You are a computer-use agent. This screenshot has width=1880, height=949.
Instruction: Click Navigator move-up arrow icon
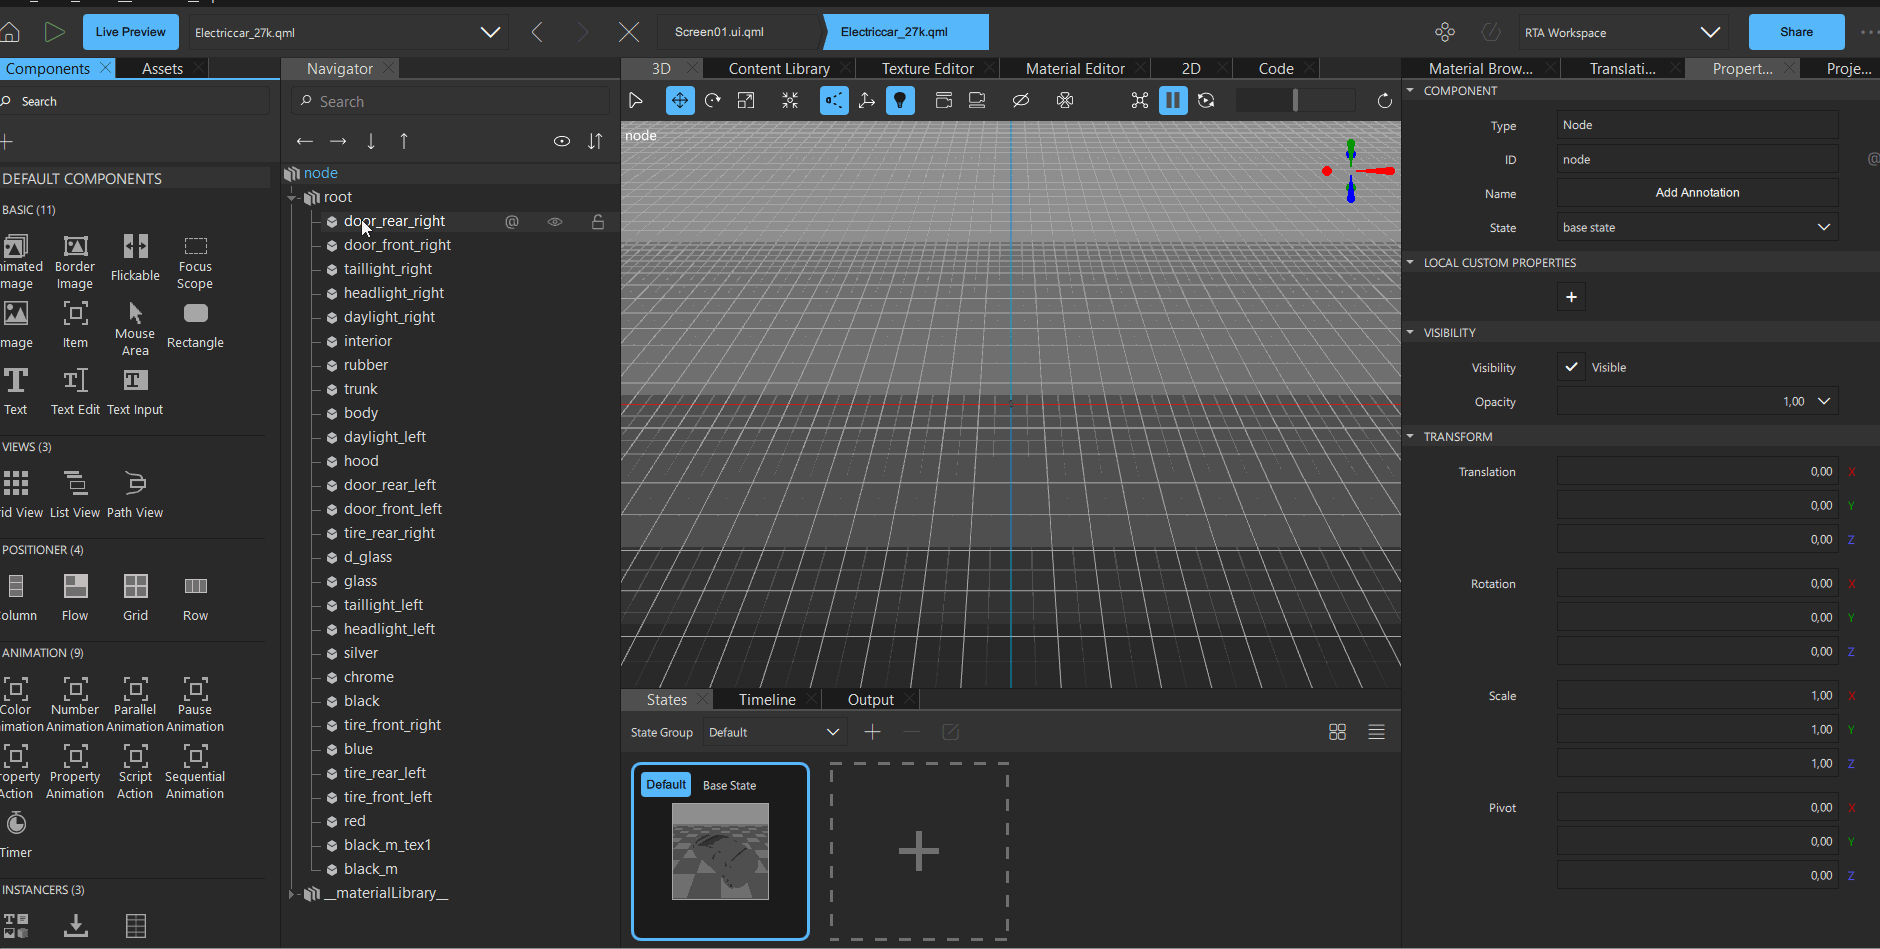(x=404, y=141)
